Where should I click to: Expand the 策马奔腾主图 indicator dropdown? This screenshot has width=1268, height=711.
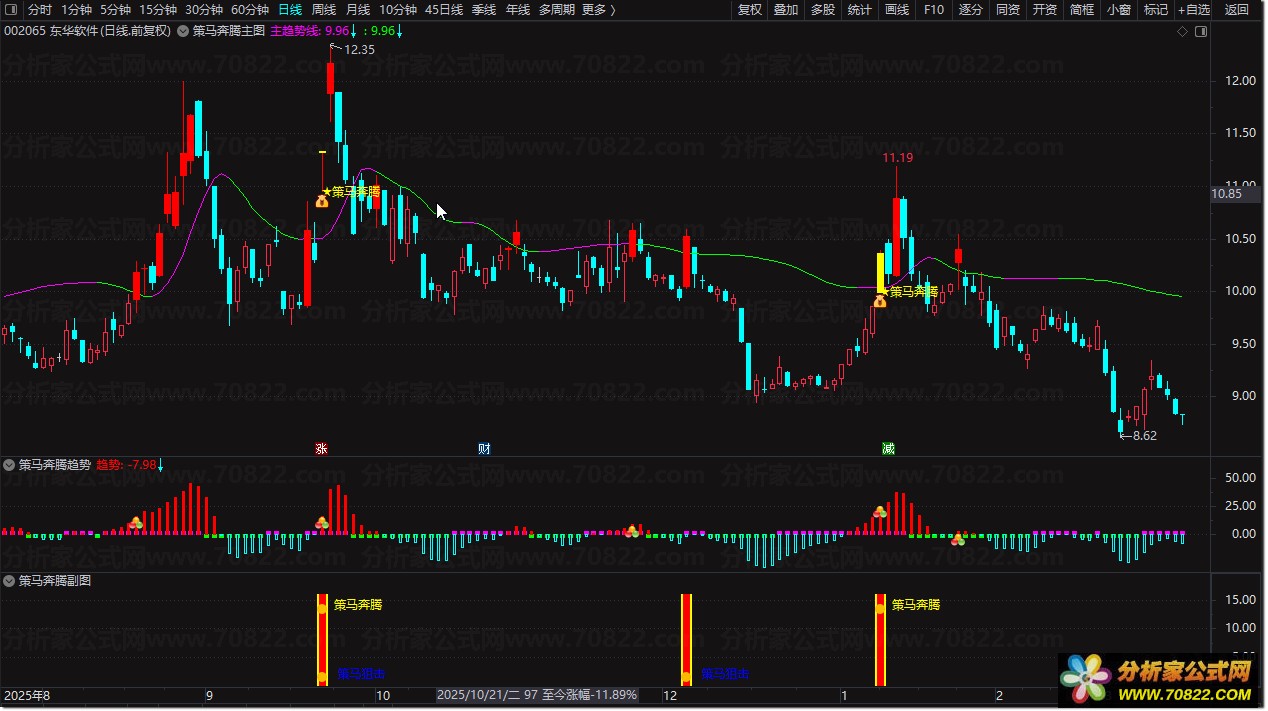click(x=183, y=31)
